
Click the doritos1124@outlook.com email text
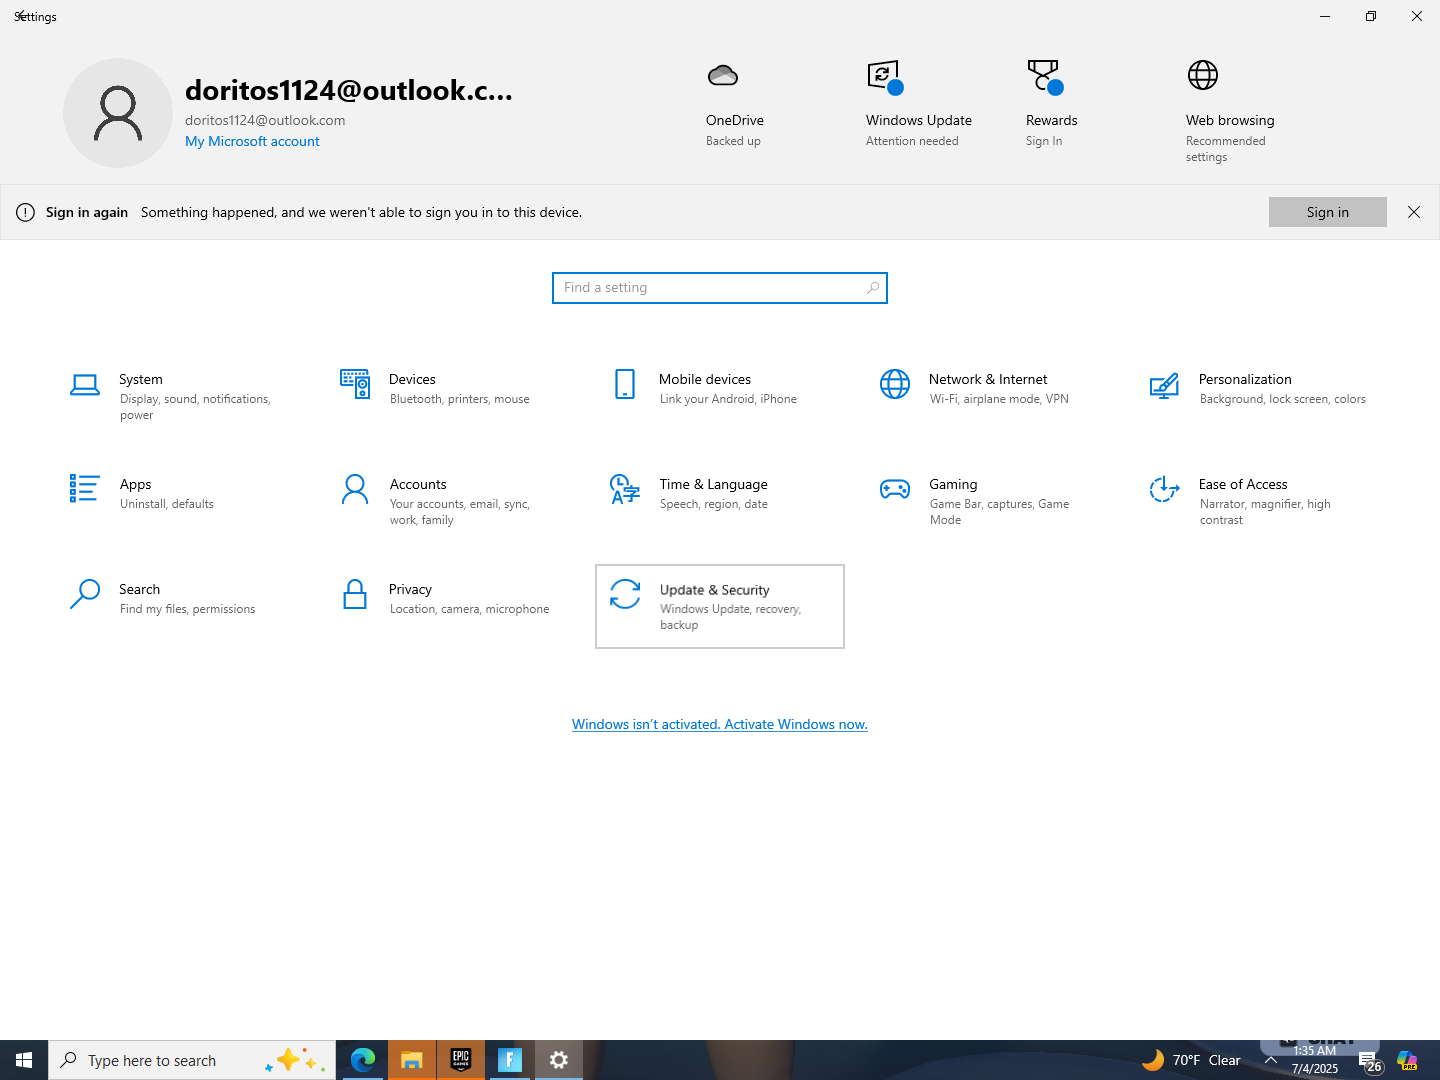pyautogui.click(x=265, y=120)
